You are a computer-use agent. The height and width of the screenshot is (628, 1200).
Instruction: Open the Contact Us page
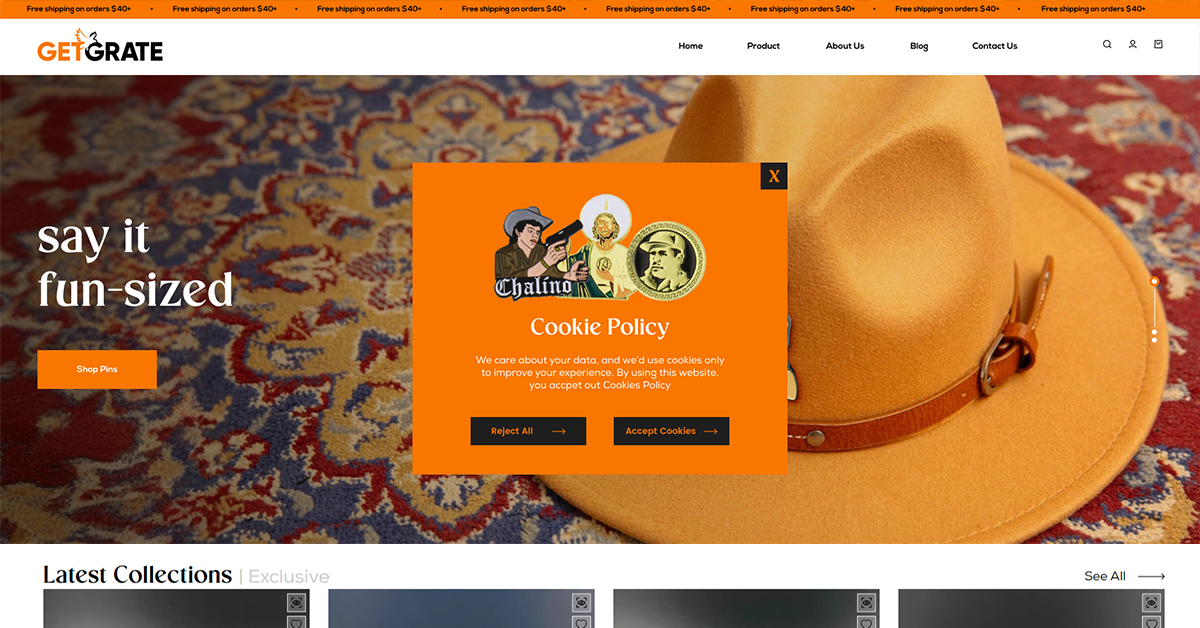(994, 46)
